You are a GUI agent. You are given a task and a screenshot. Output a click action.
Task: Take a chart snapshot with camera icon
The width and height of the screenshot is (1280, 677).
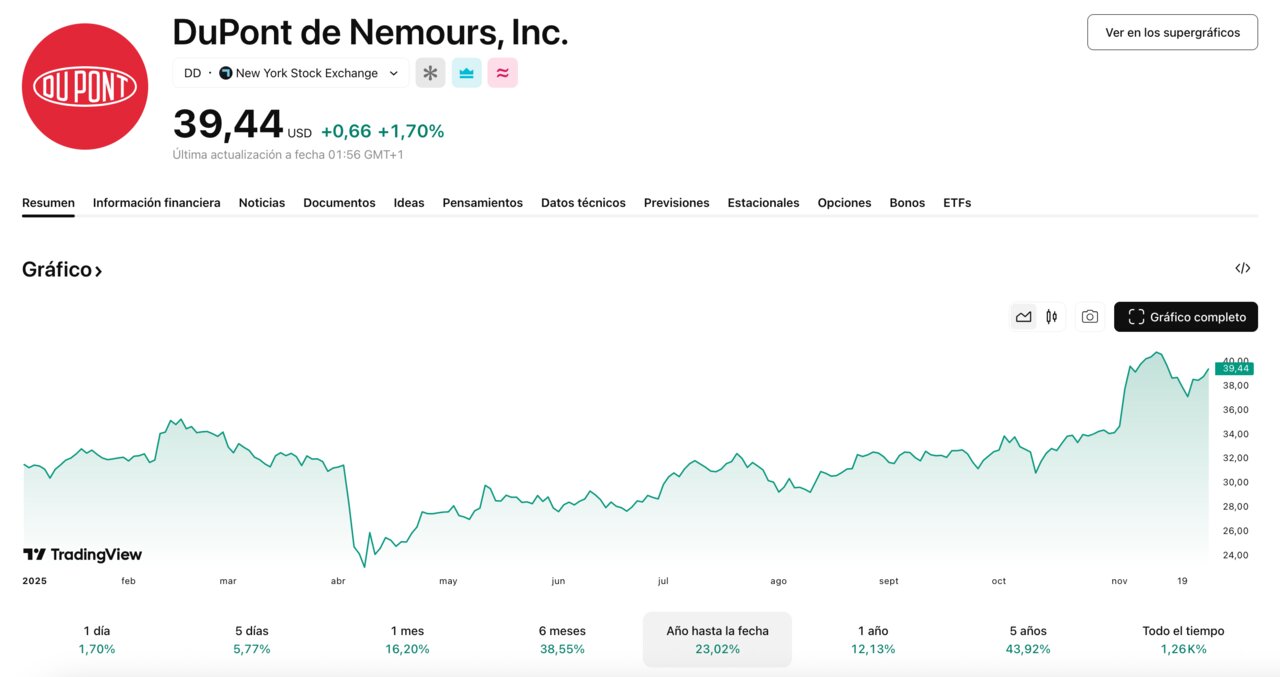(x=1089, y=317)
